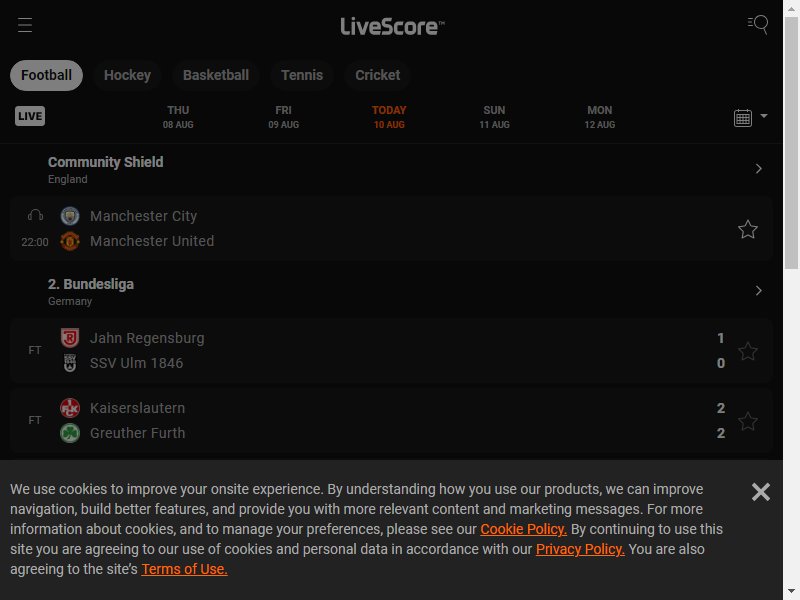
Task: Select Thursday 08 Aug date
Action: [178, 117]
